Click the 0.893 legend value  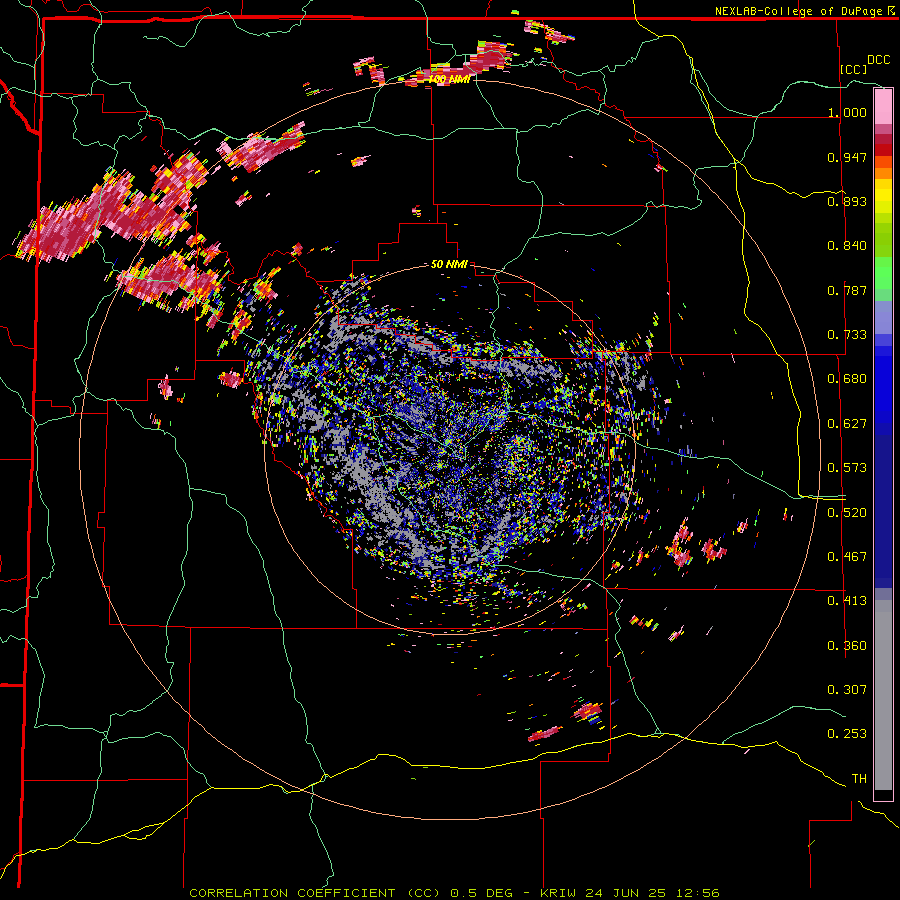pos(847,201)
